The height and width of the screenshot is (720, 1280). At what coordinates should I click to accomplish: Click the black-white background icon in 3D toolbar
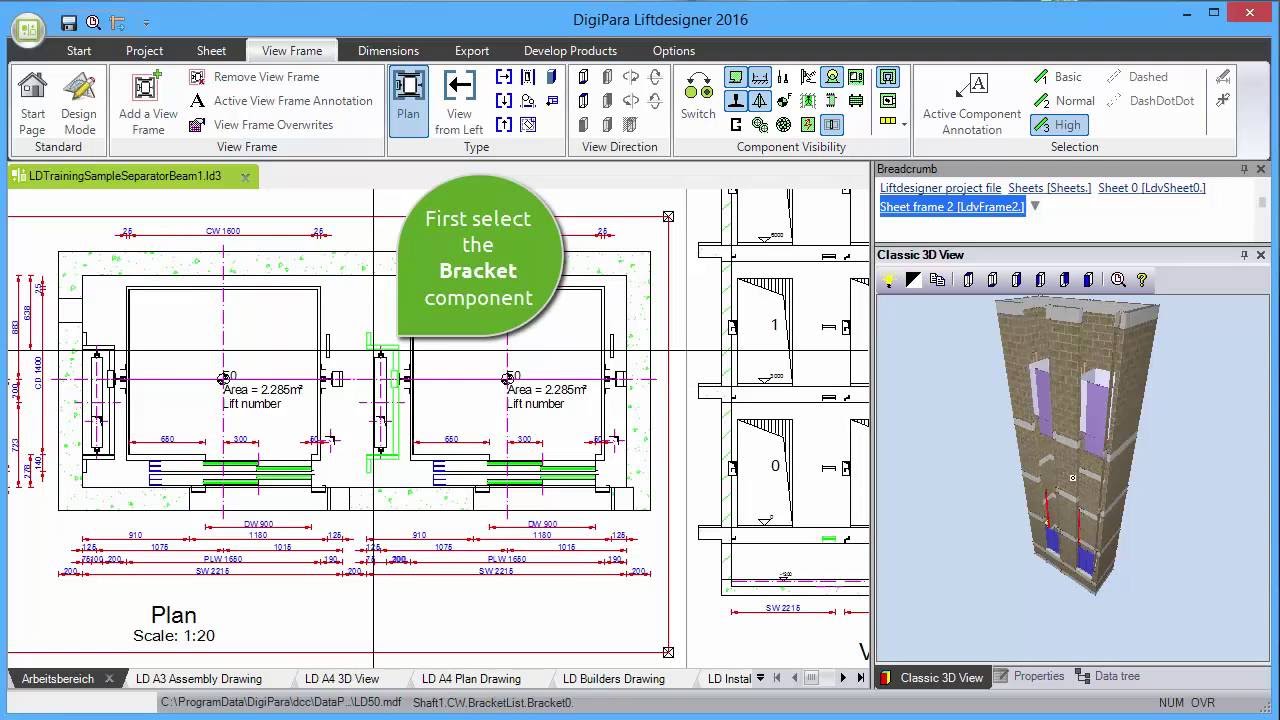[x=913, y=280]
